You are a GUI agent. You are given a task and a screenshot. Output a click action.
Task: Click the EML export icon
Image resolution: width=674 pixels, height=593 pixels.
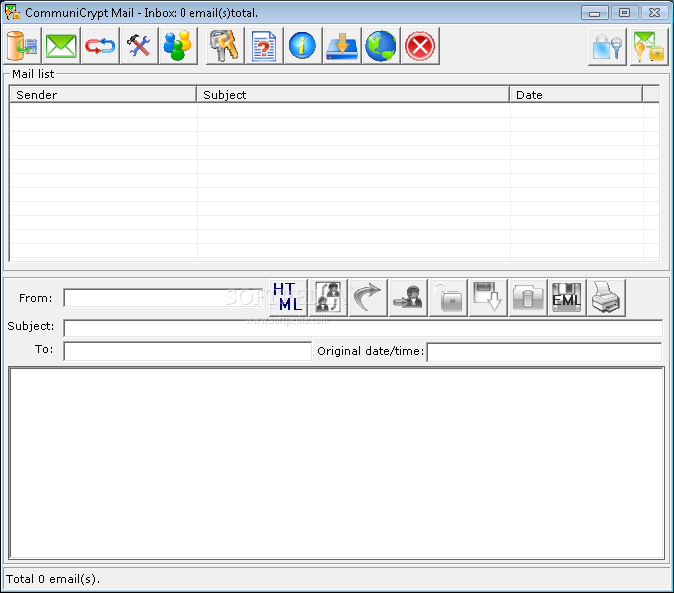(x=567, y=297)
